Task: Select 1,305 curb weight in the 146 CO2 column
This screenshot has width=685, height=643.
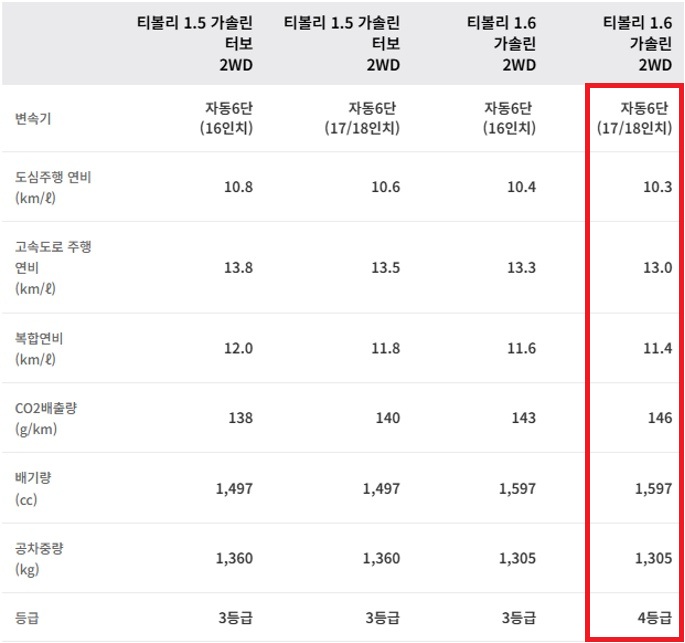Action: tap(654, 559)
